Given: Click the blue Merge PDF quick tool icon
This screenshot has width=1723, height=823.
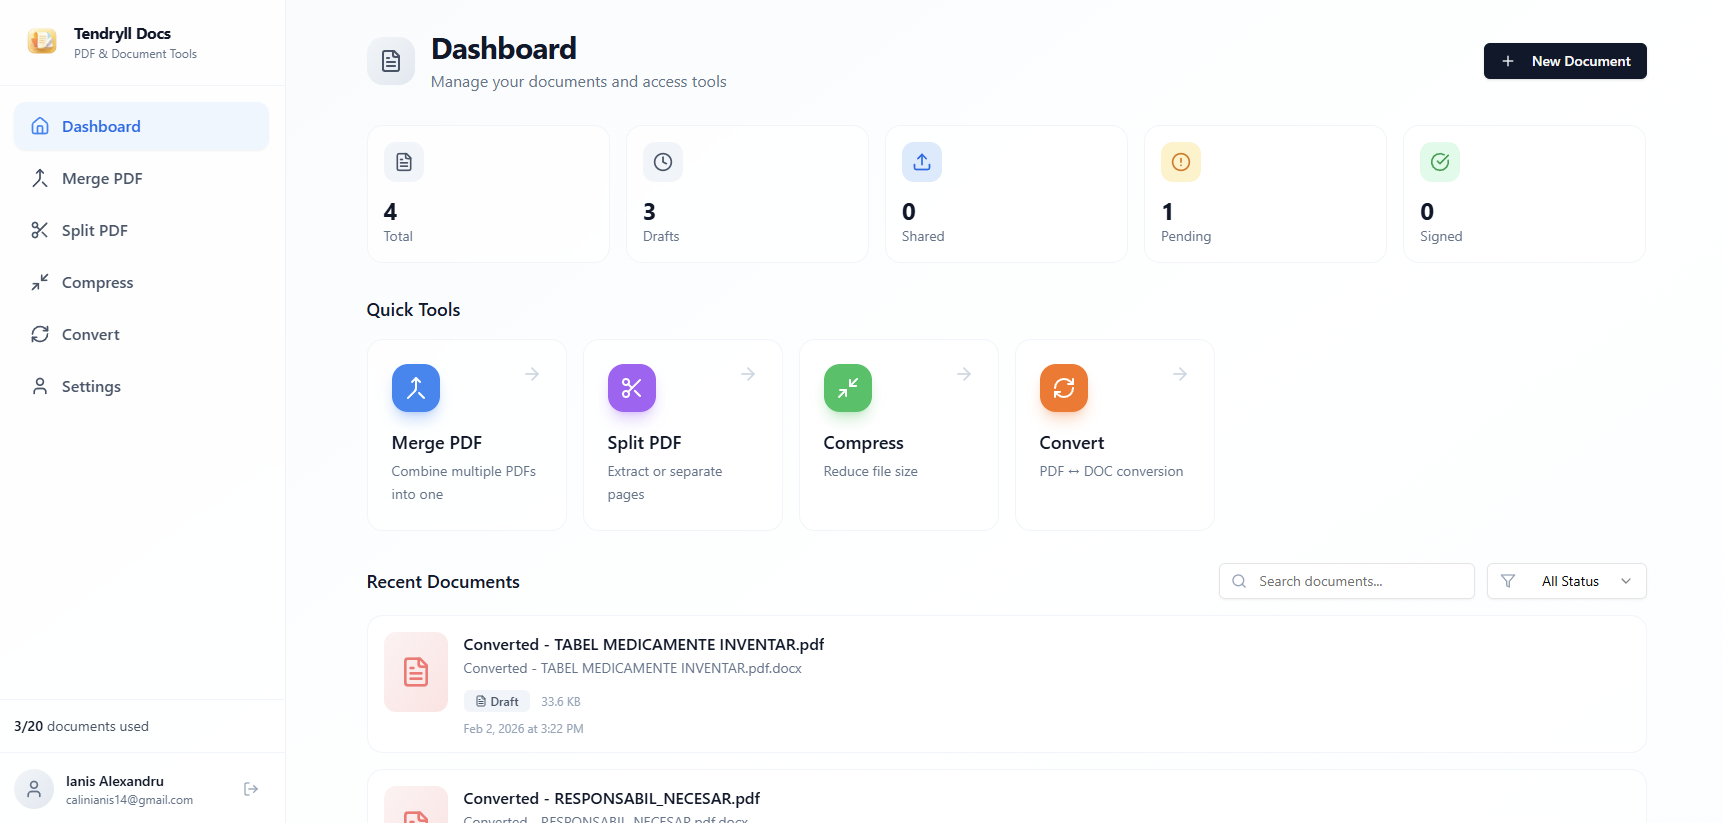Looking at the screenshot, I should (x=415, y=388).
